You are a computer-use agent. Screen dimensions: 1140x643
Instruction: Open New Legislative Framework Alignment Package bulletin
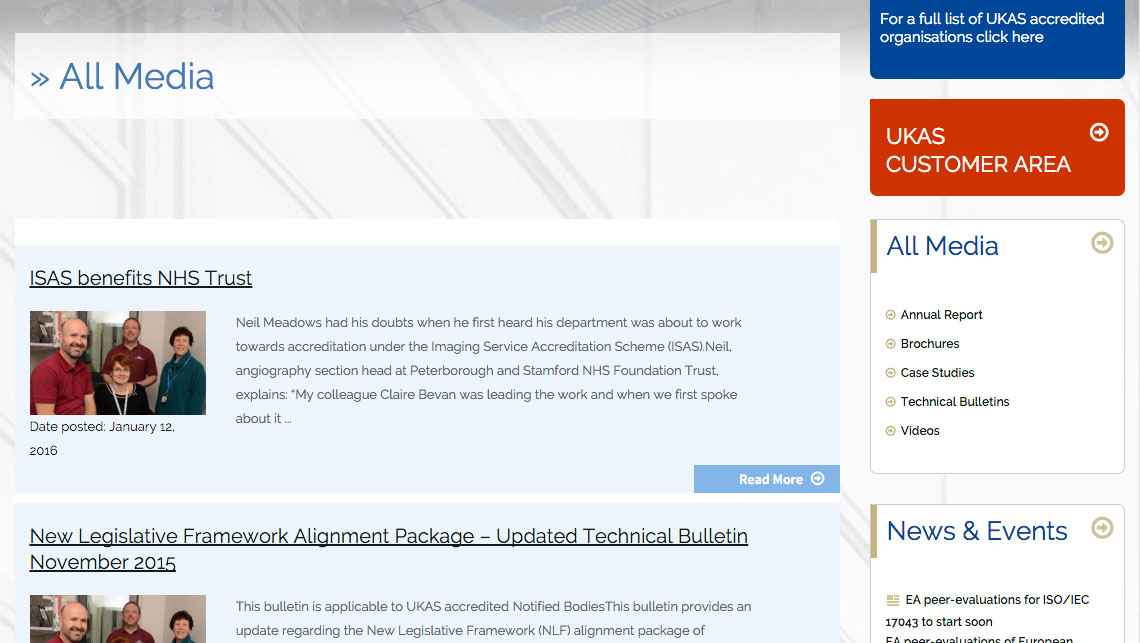[x=388, y=549]
